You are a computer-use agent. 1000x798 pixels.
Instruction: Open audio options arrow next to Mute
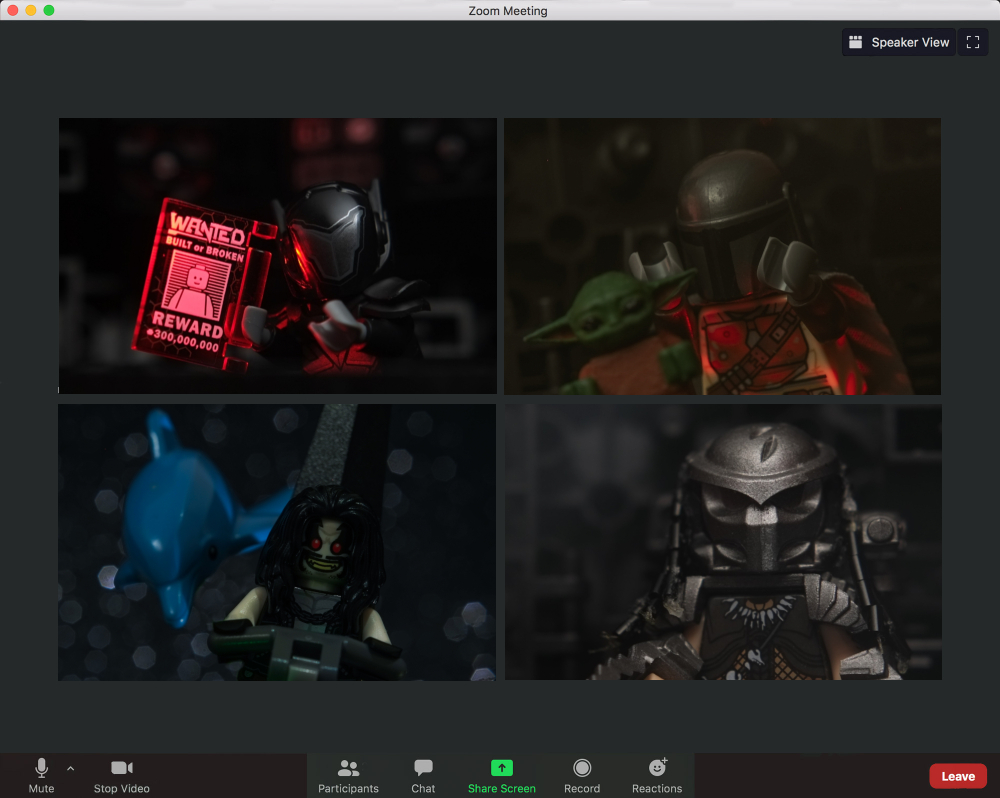click(71, 769)
